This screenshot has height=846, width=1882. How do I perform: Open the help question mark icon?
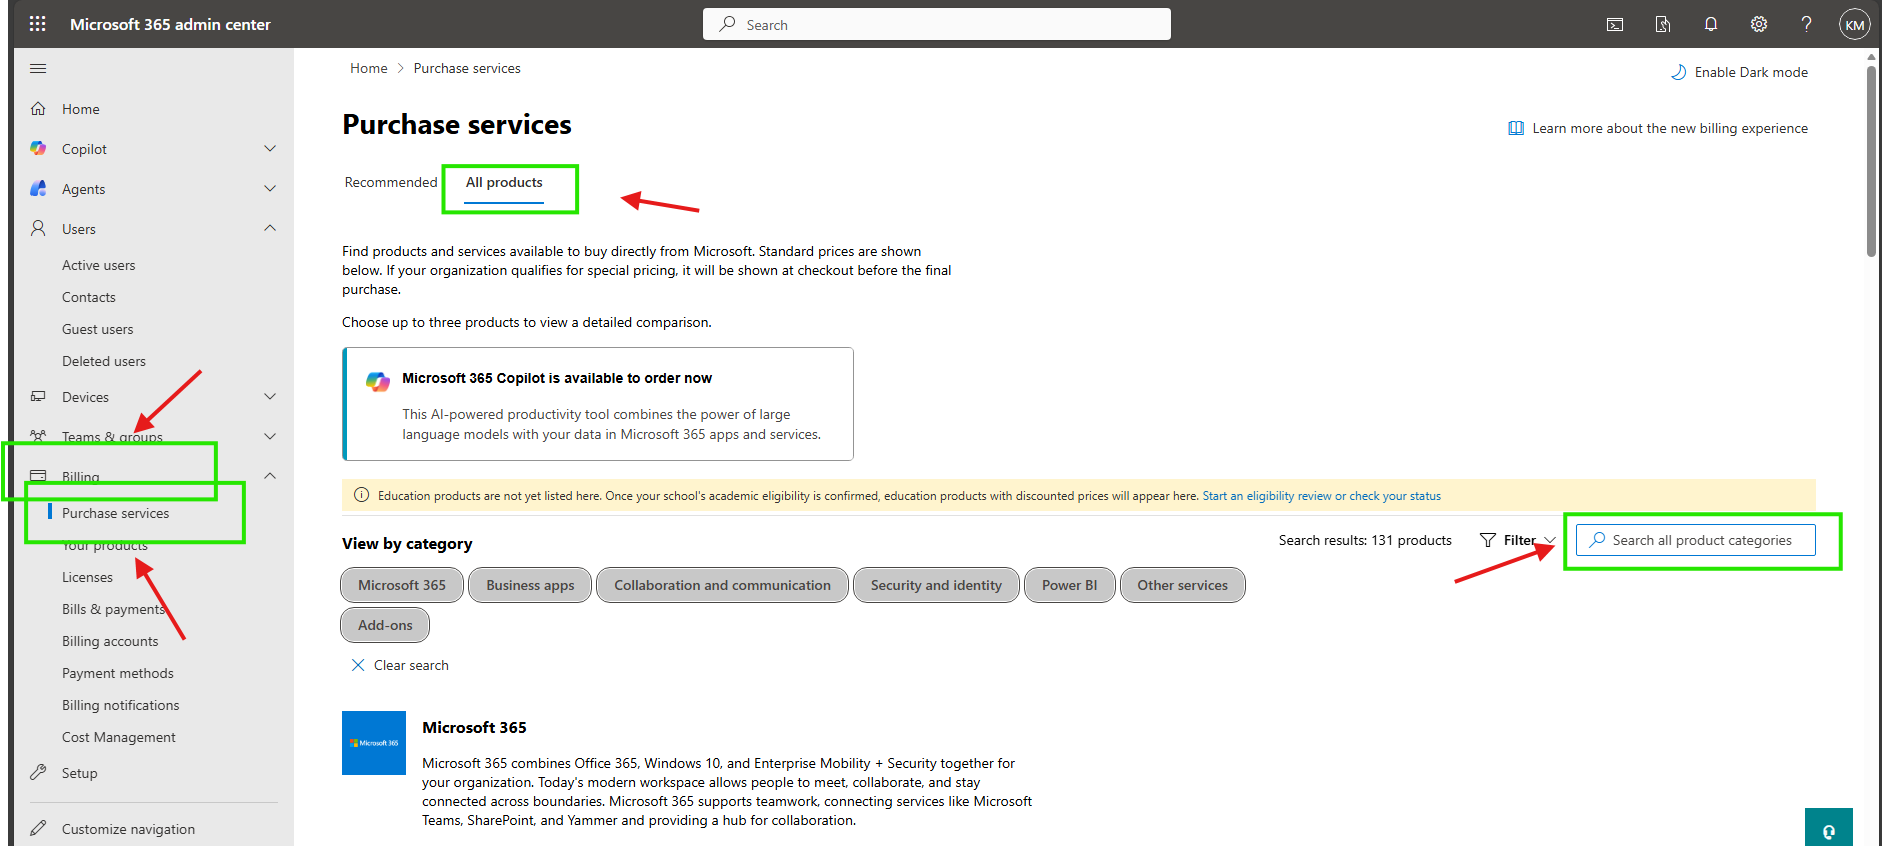pos(1807,24)
